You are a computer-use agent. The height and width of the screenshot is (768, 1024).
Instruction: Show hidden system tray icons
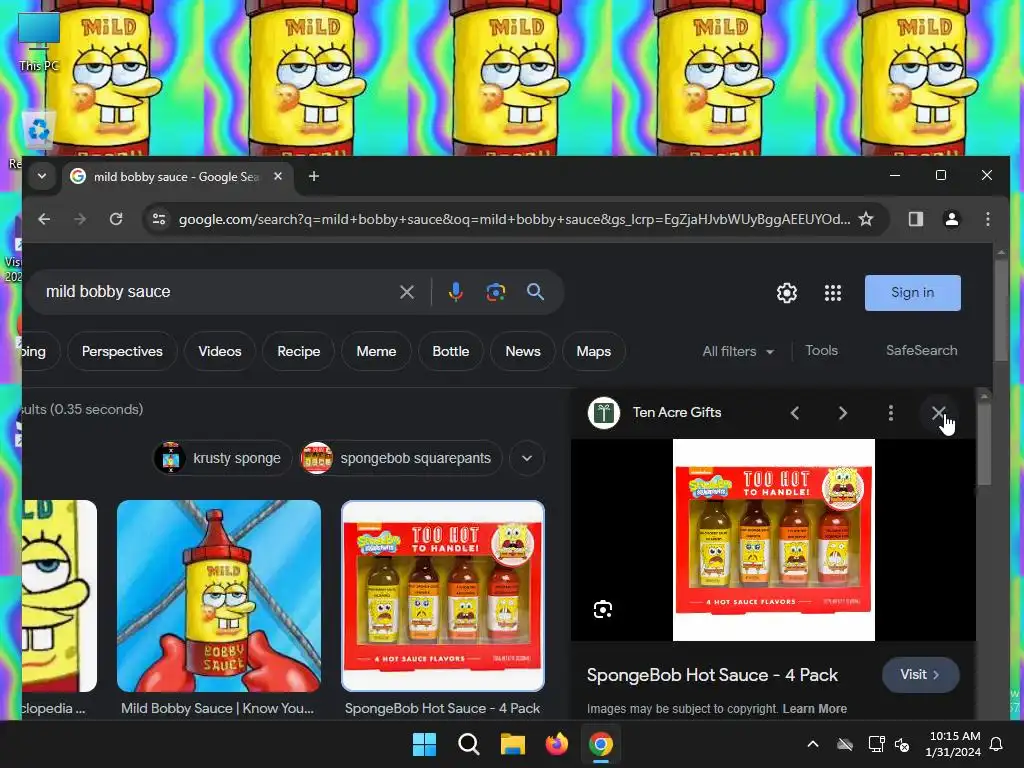coord(813,744)
